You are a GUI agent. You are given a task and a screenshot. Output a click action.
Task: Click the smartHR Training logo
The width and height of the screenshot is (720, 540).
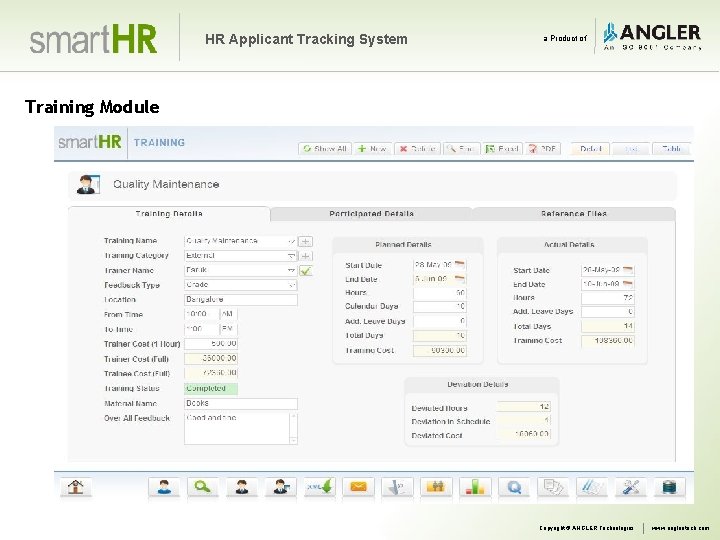click(x=90, y=142)
